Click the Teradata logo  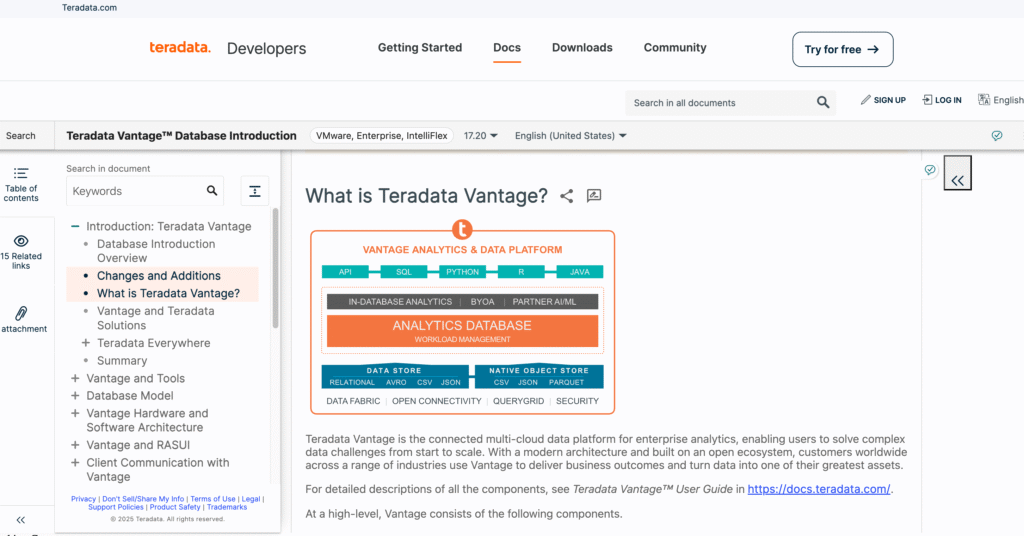[180, 48]
